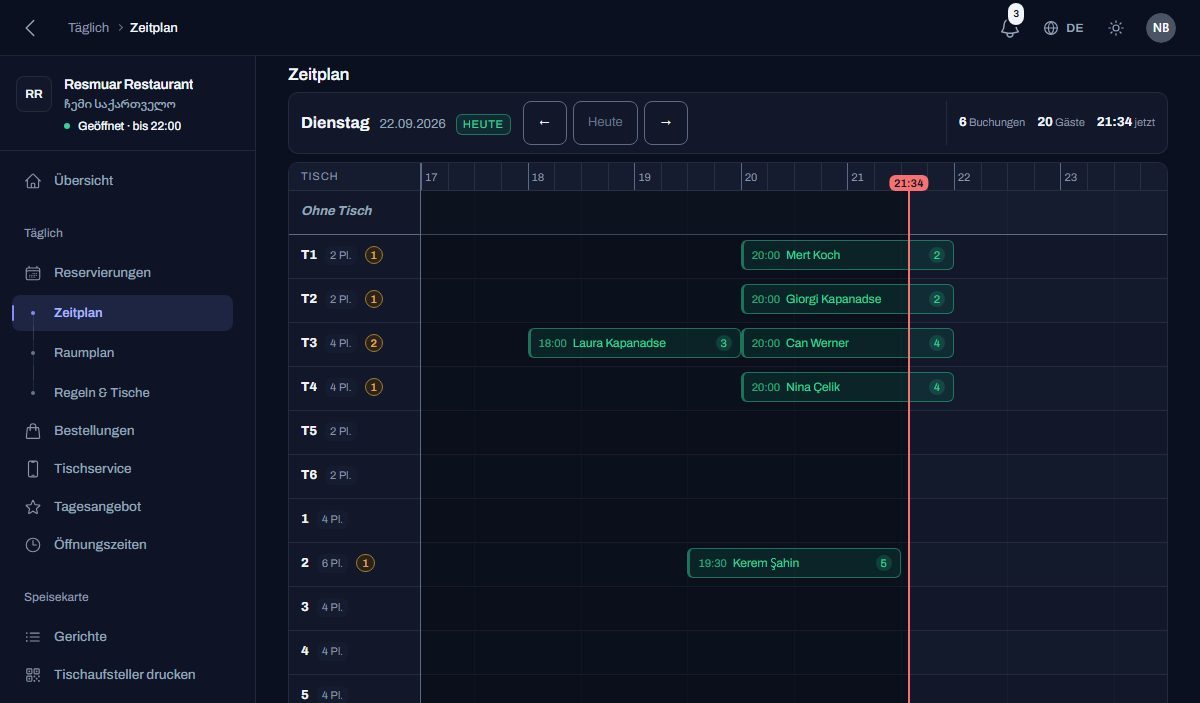Go to previous day arrow
This screenshot has width=1200, height=703.
545,123
